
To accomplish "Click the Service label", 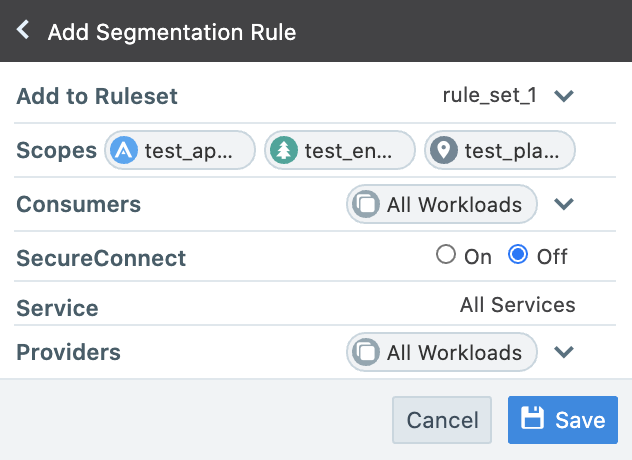I will pos(57,308).
